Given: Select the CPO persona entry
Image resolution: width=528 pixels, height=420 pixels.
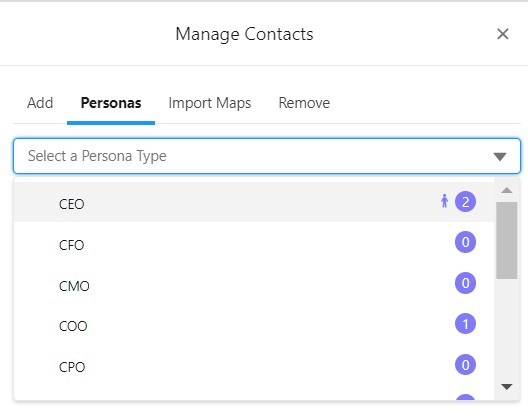Looking at the screenshot, I should (x=254, y=365).
